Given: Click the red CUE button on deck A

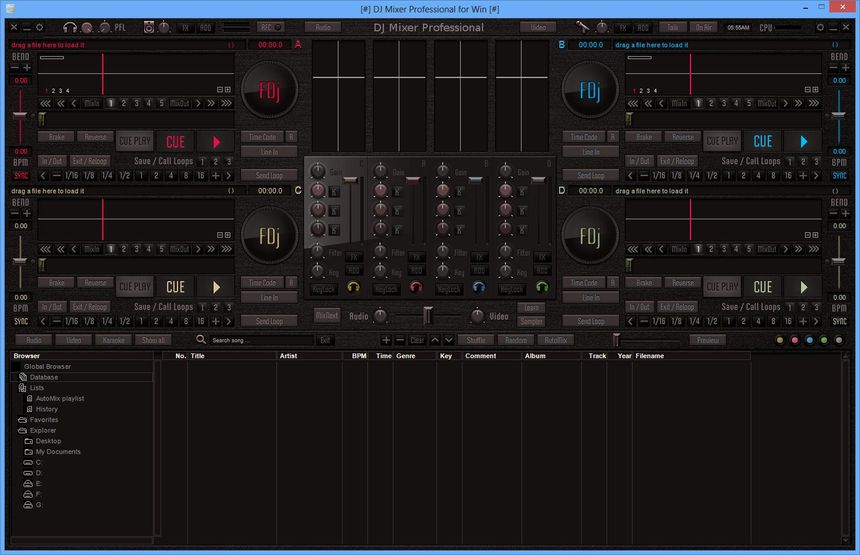Looking at the screenshot, I should click(176, 142).
